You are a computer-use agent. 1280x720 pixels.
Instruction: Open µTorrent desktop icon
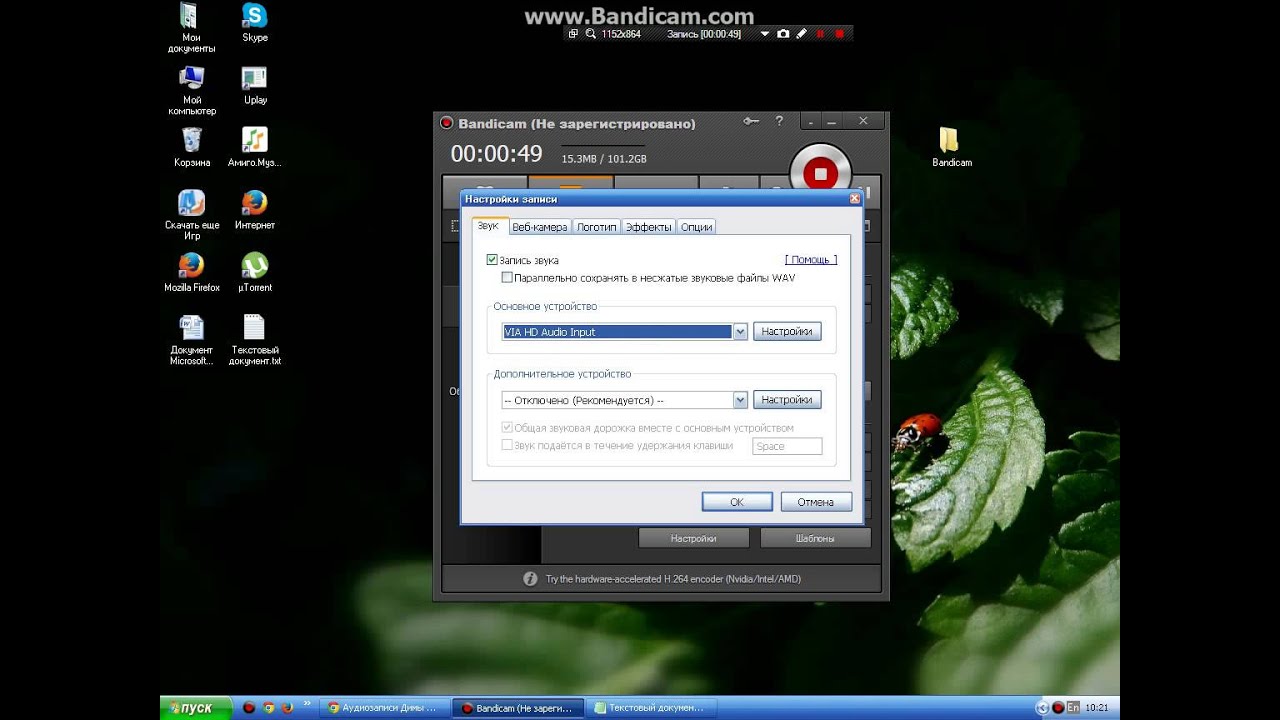pyautogui.click(x=255, y=272)
